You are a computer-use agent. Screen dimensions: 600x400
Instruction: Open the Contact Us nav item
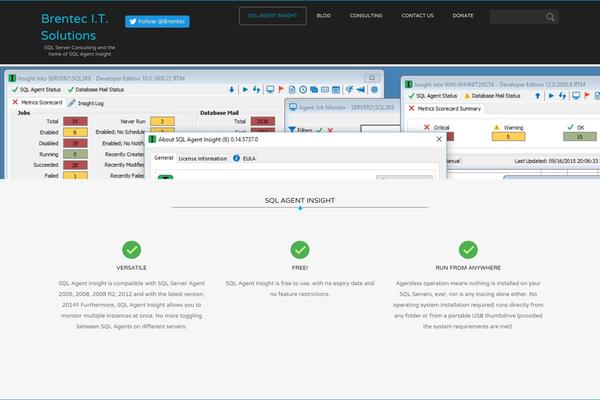click(417, 16)
